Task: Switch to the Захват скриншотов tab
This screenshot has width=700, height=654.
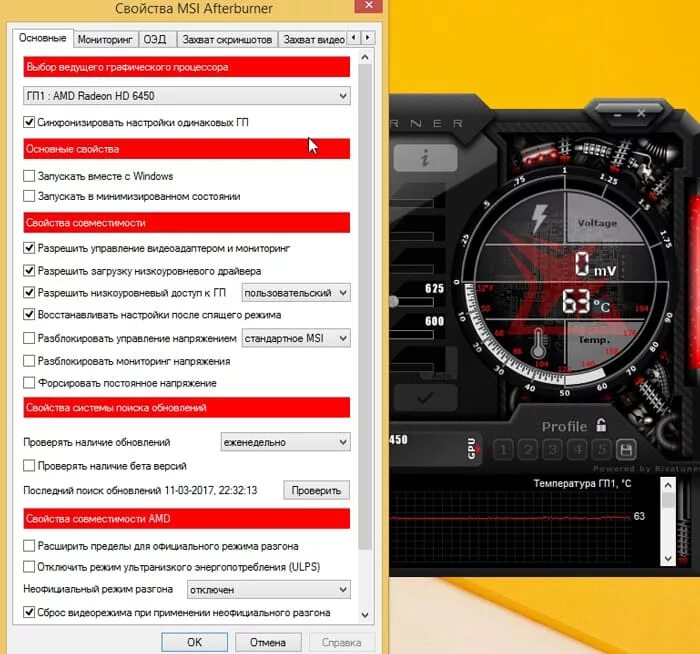Action: tap(227, 39)
